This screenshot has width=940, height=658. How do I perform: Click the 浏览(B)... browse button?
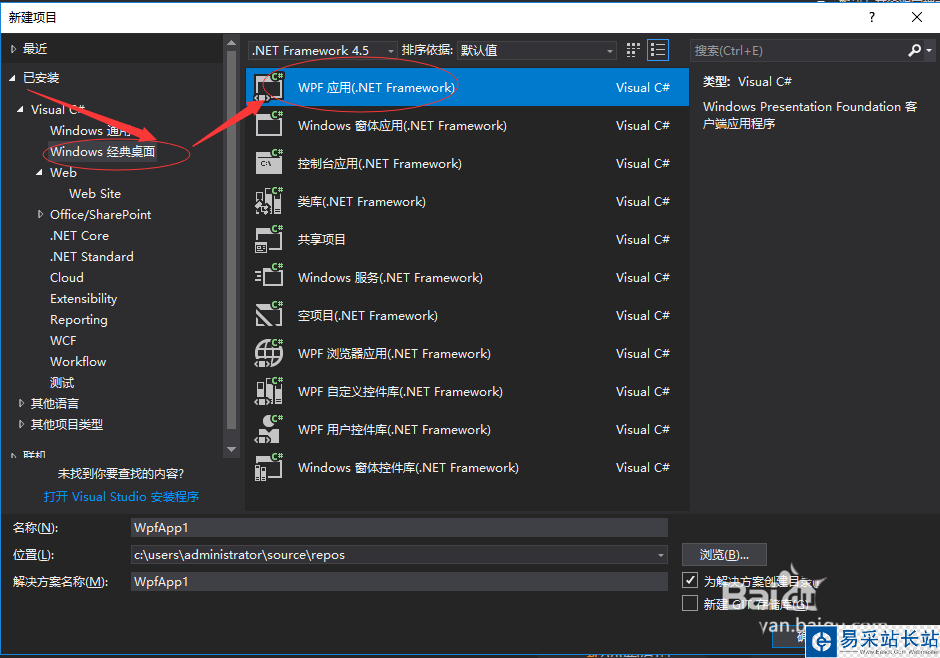[724, 555]
